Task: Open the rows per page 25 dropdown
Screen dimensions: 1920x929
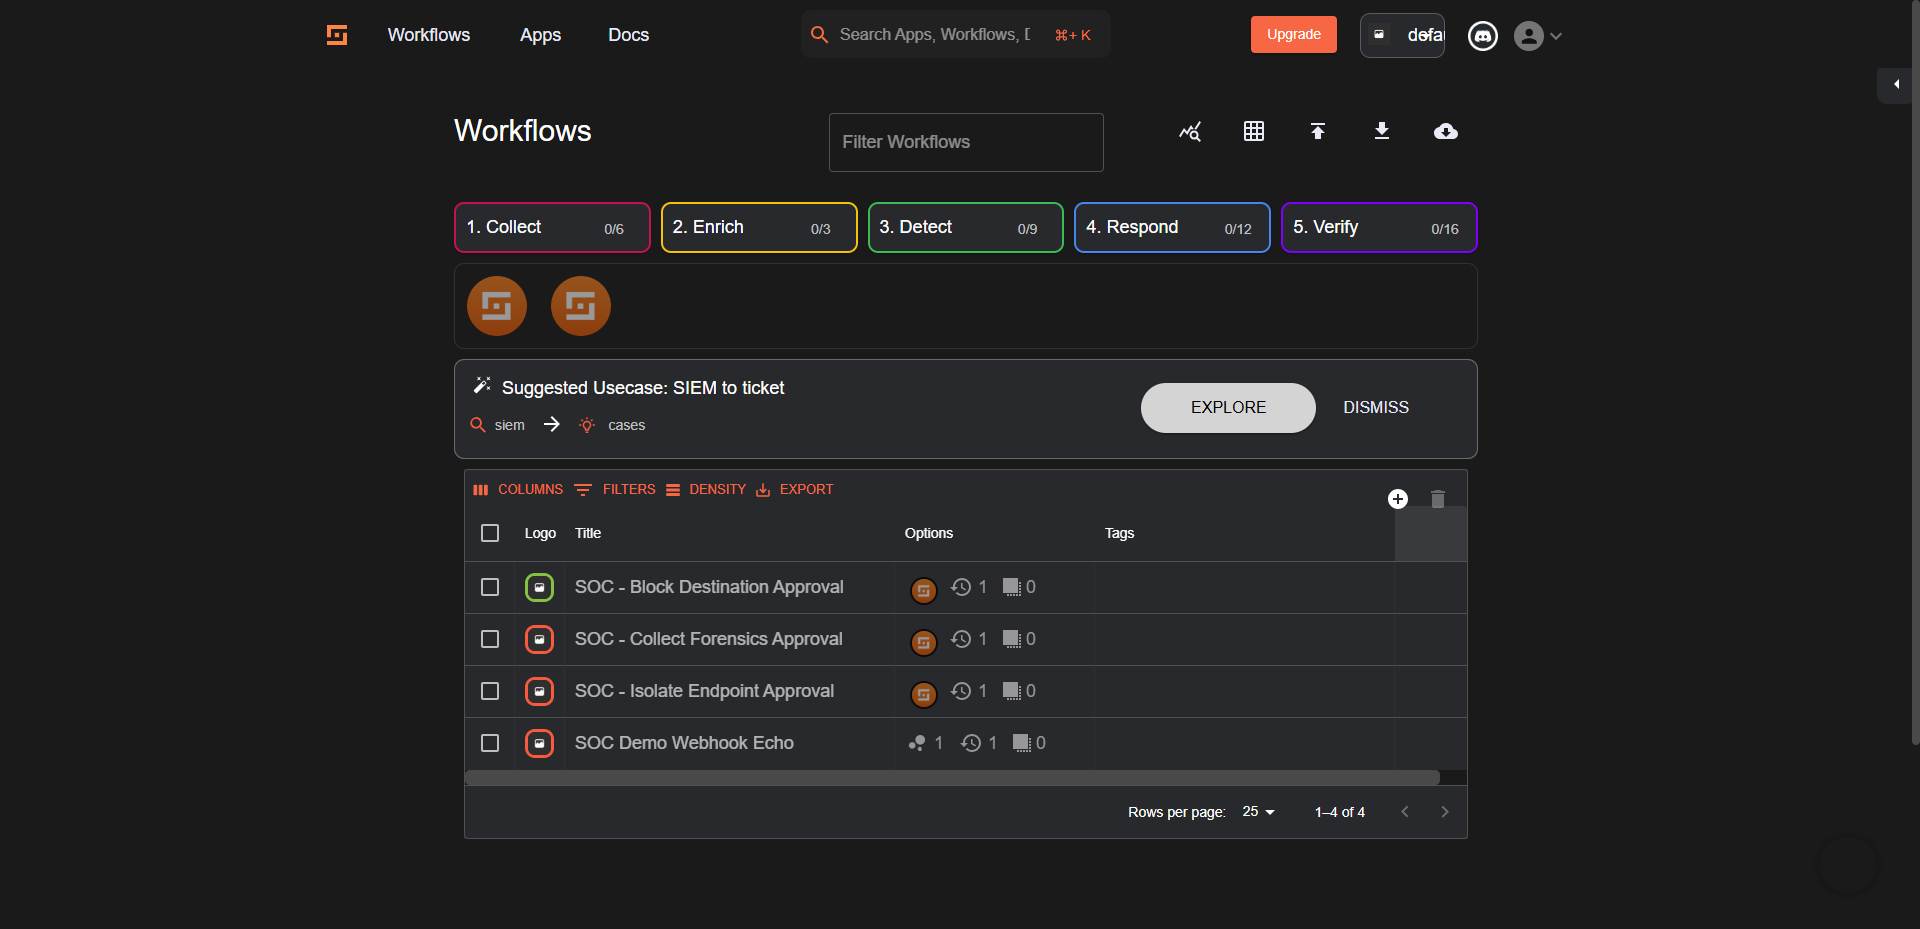Action: click(1259, 812)
